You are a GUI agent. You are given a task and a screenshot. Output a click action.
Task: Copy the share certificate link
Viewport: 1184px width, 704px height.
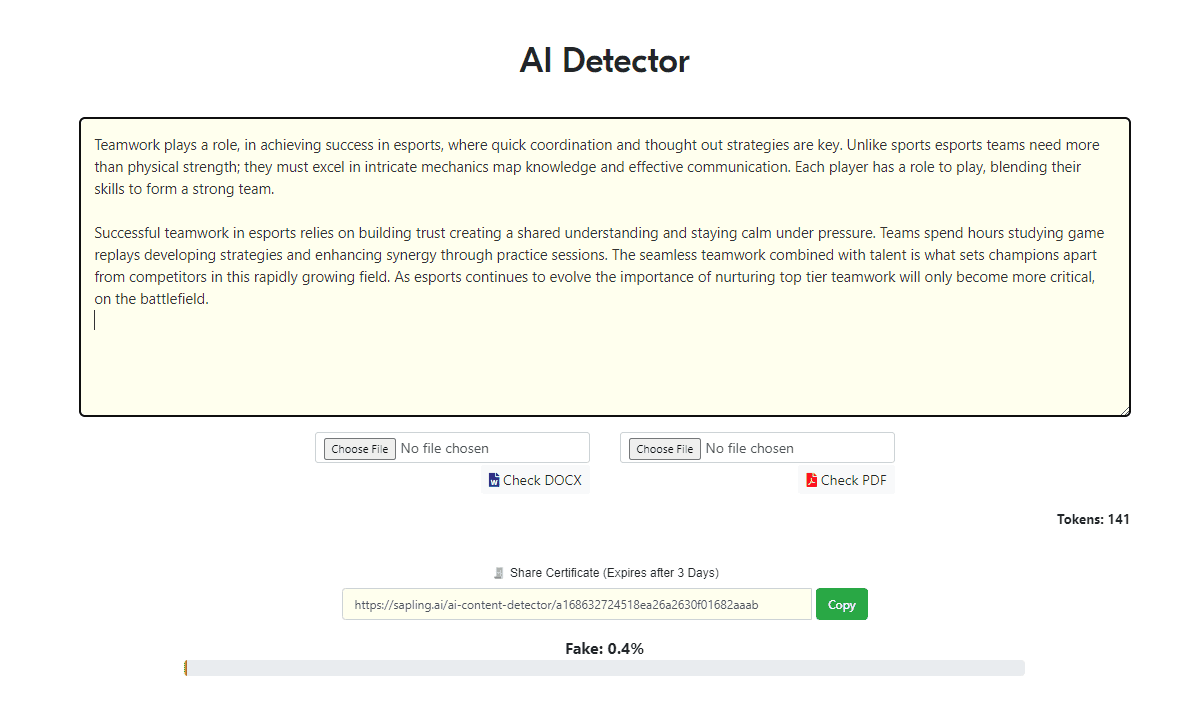841,604
